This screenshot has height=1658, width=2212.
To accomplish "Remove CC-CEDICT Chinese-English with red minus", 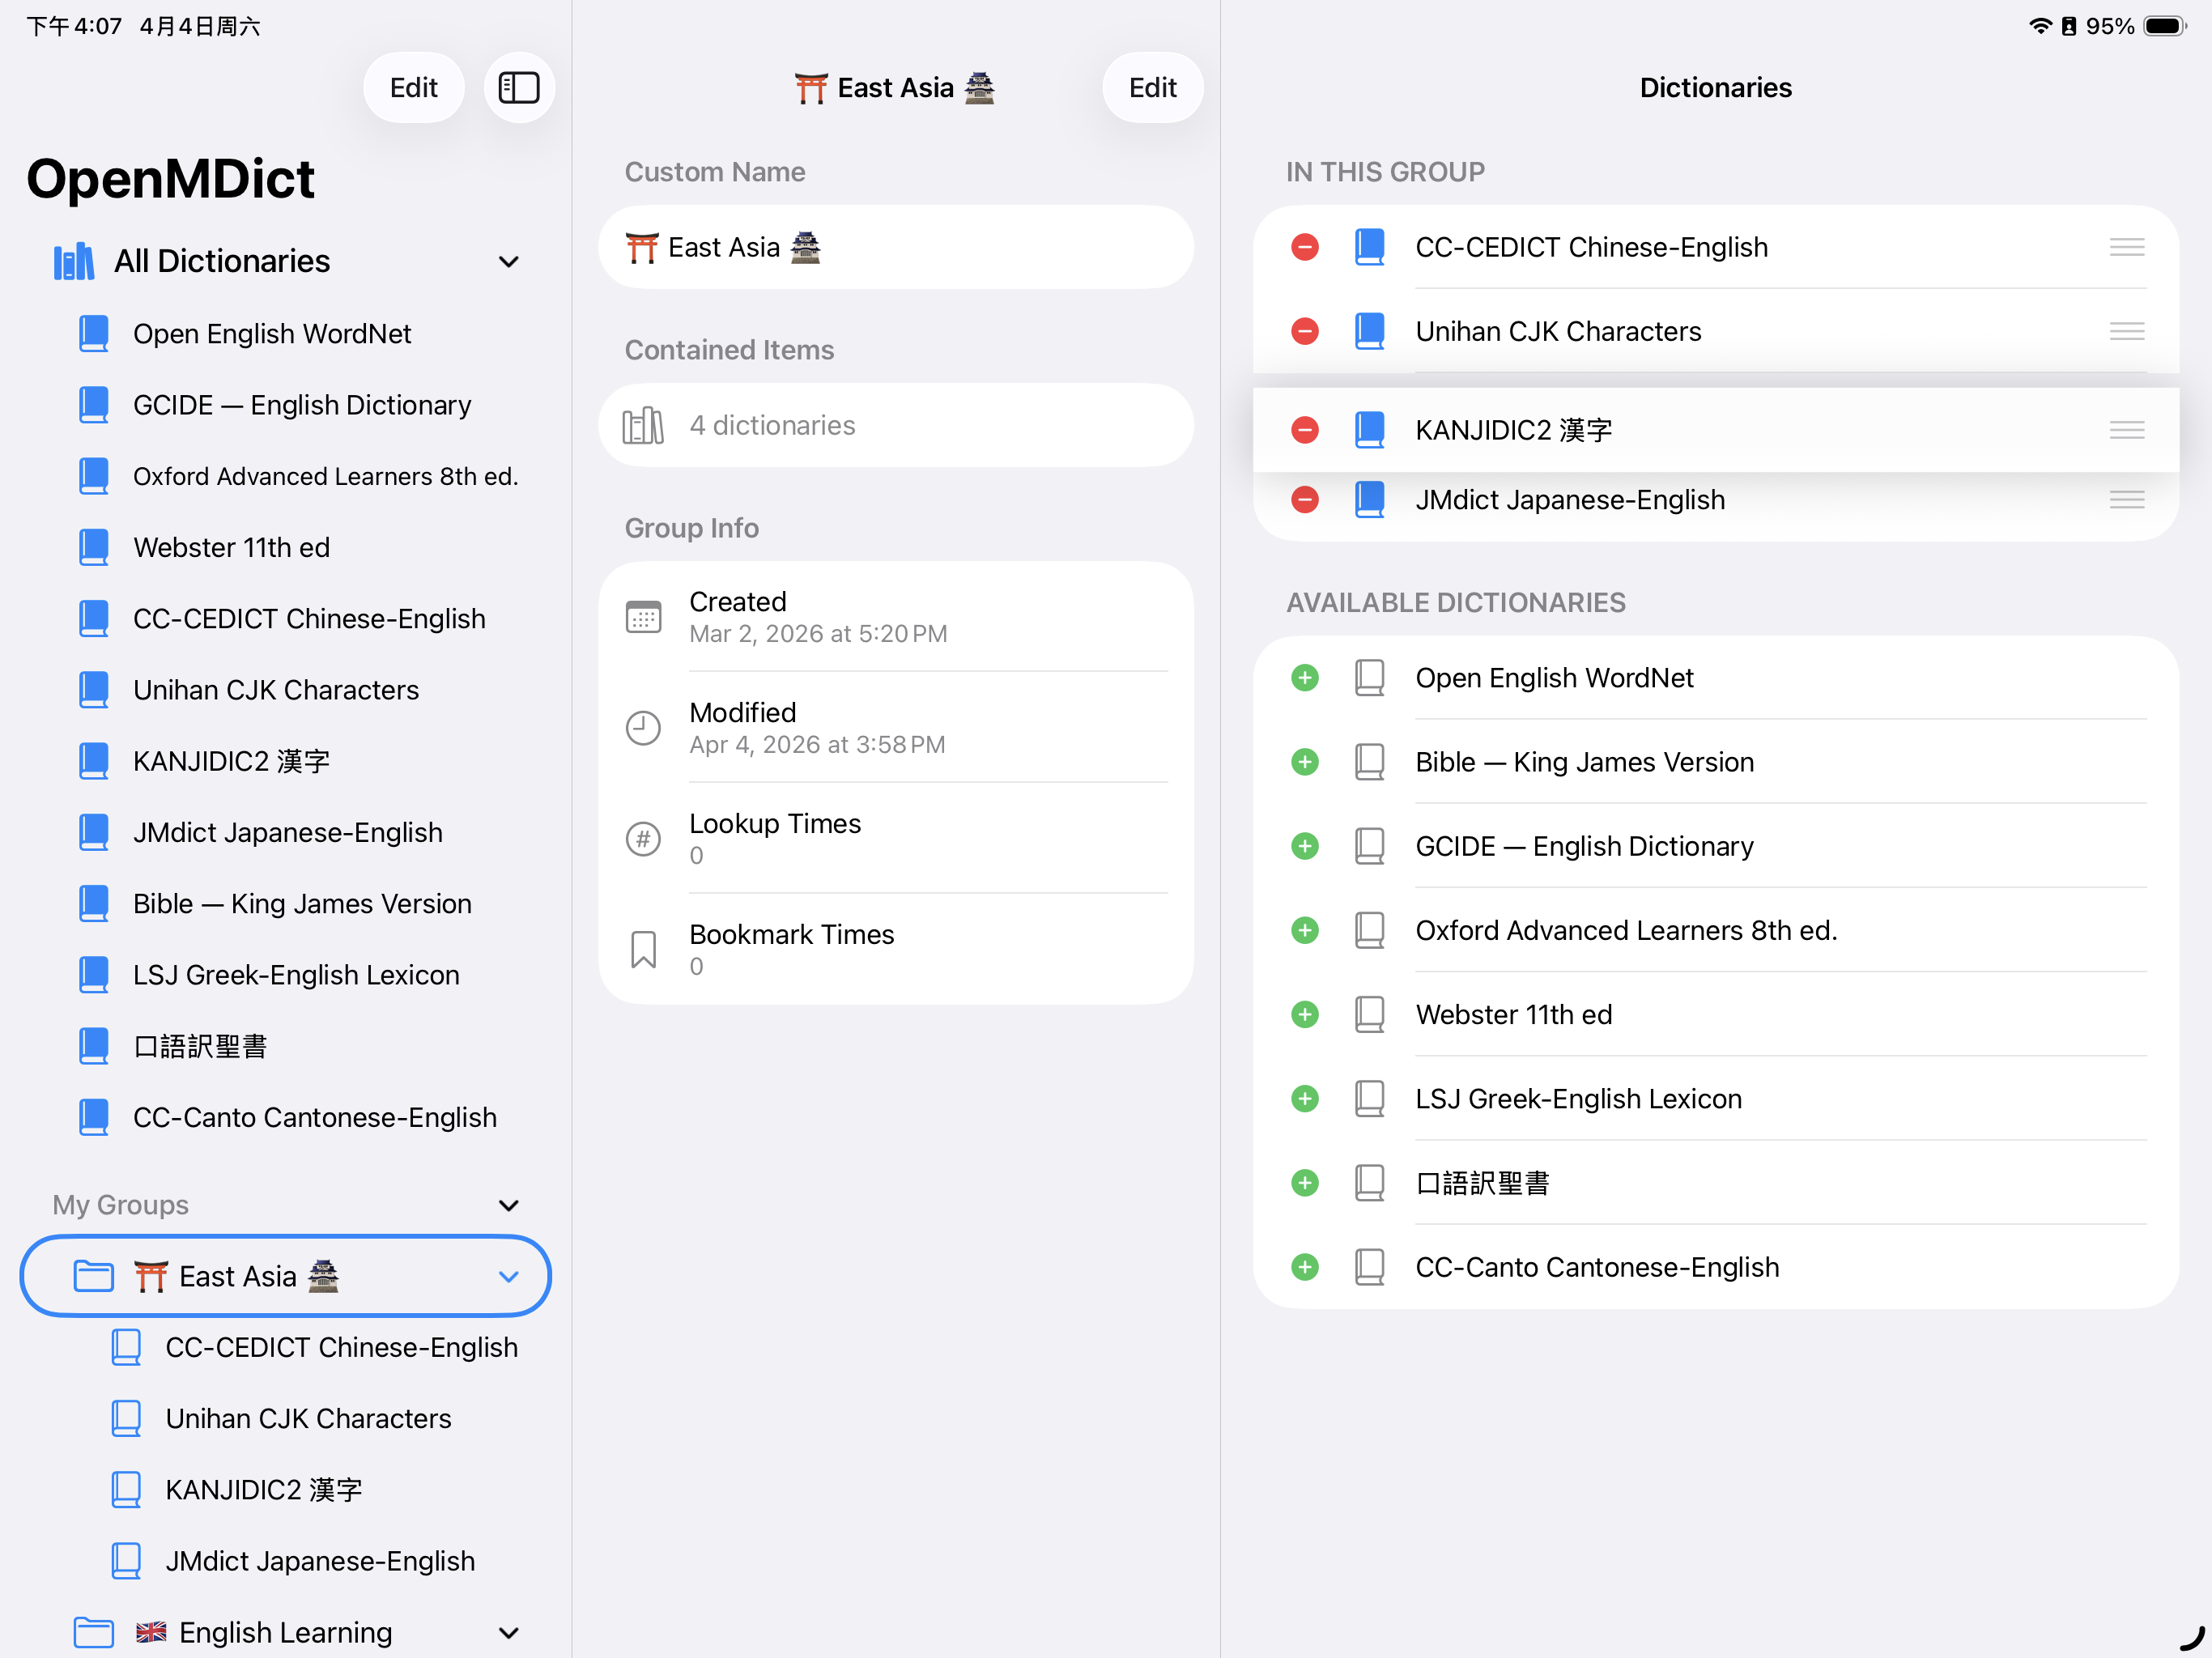I will coord(1304,247).
